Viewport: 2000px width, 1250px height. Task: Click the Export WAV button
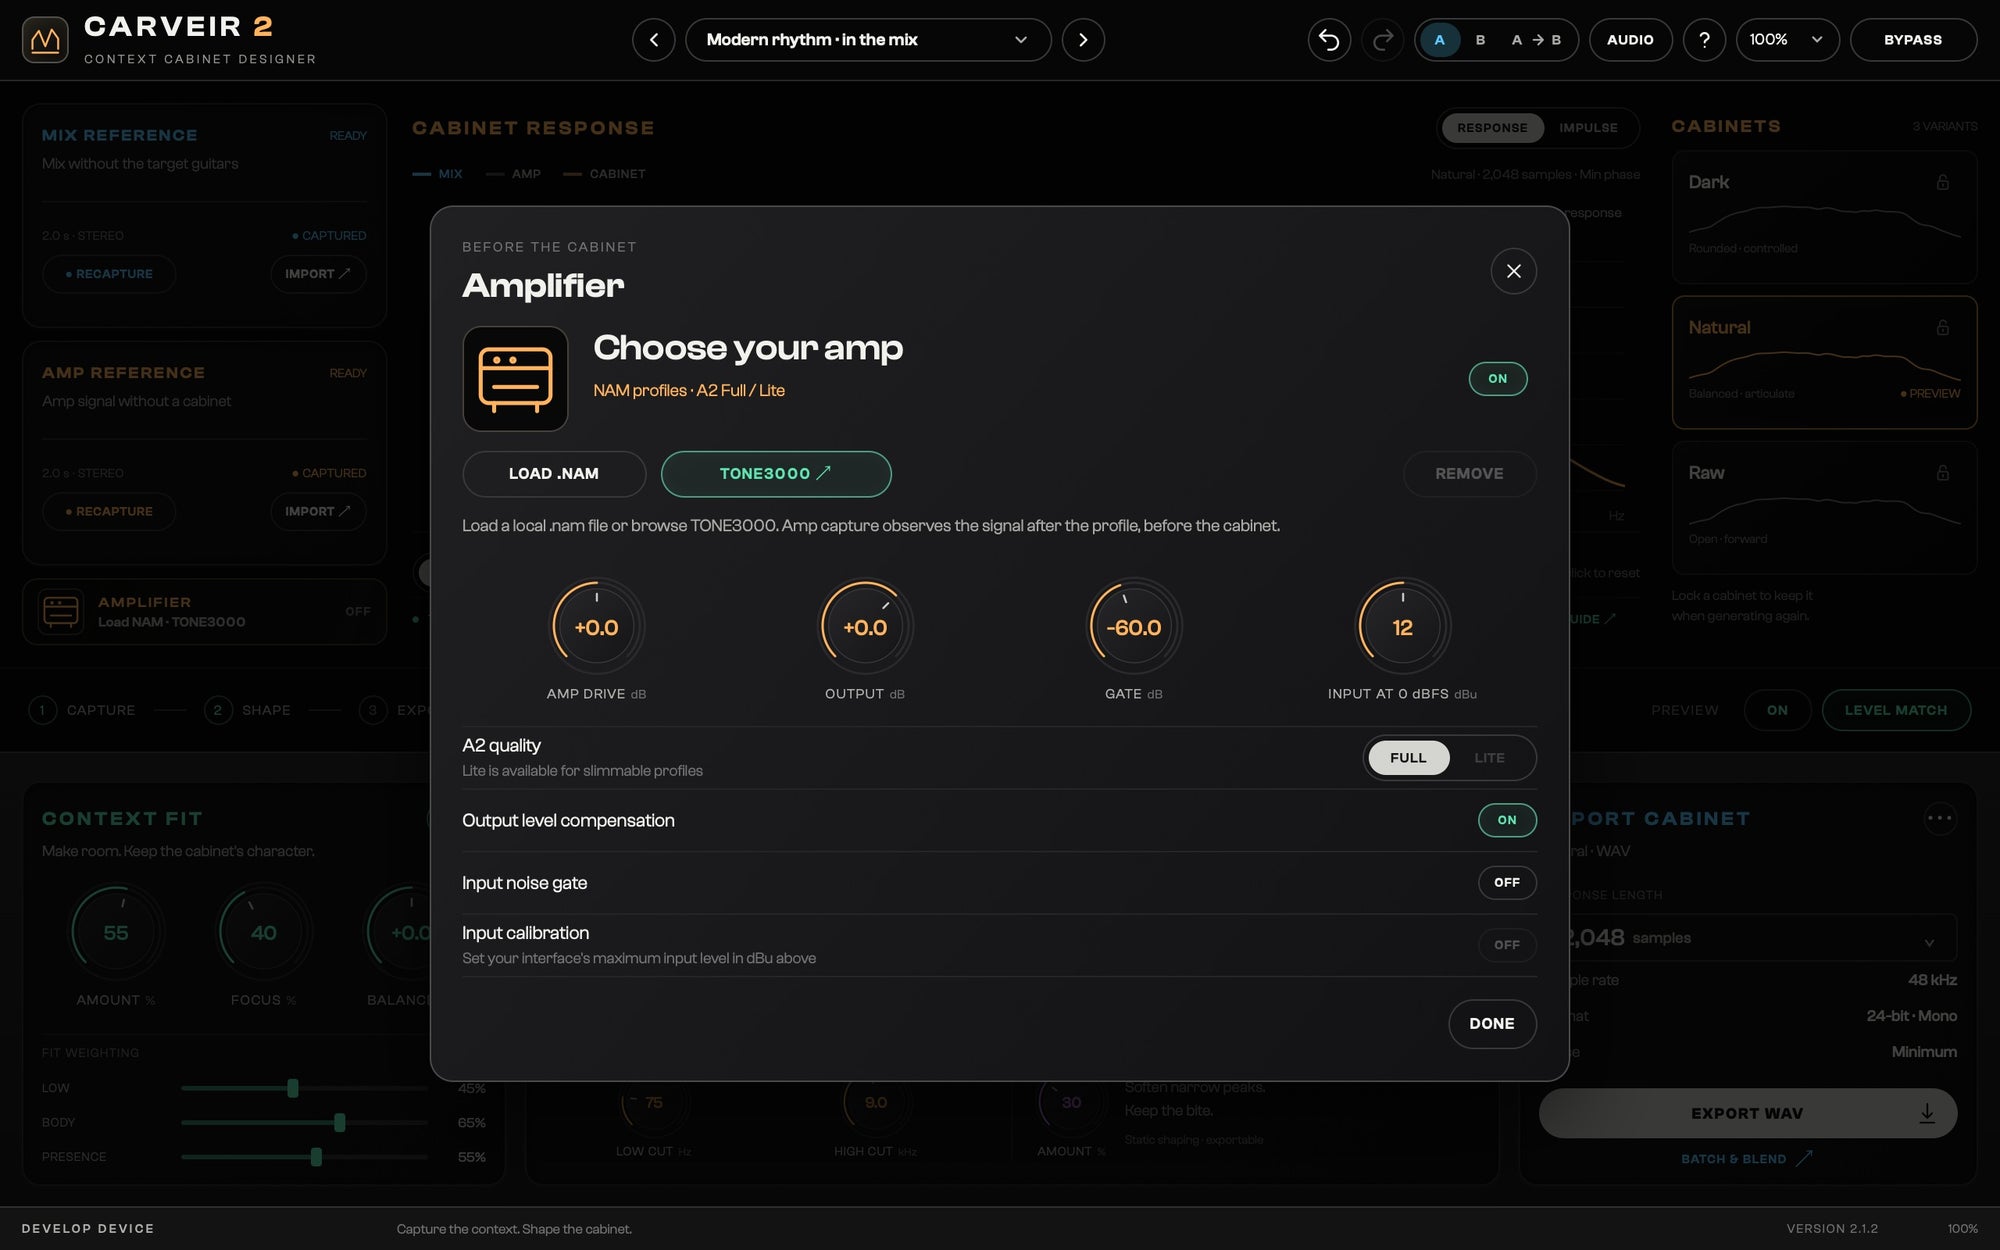(1747, 1113)
